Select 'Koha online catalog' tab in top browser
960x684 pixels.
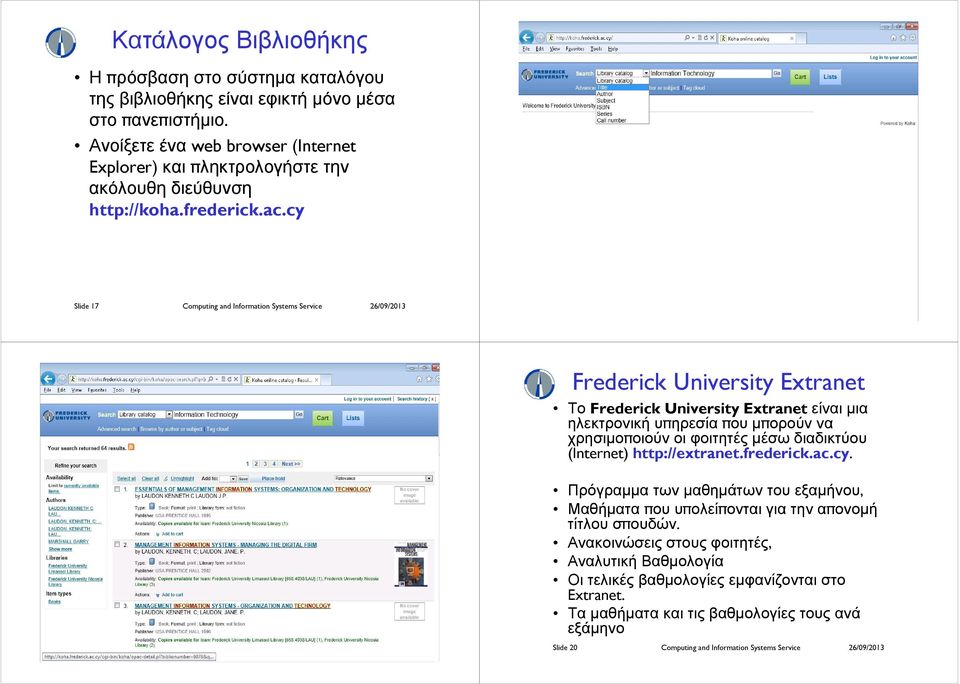[x=757, y=38]
